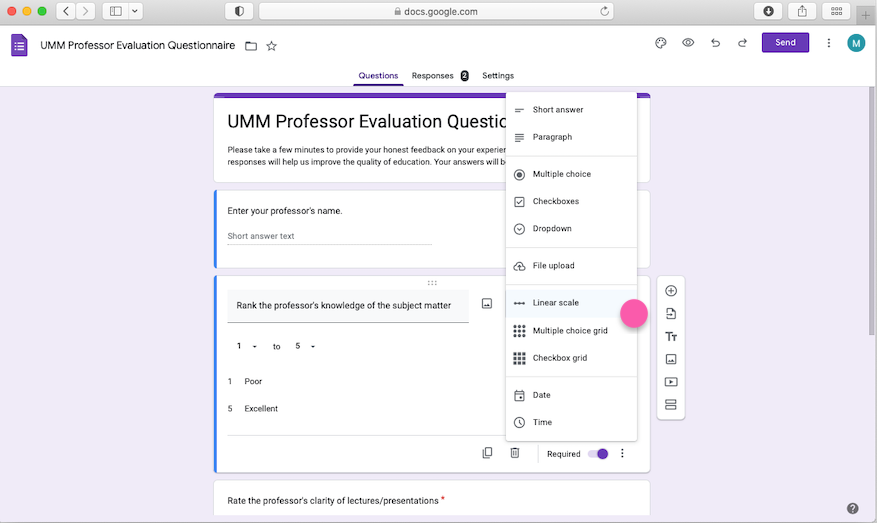Viewport: 877px width, 523px height.
Task: Click the add section icon
Action: click(671, 405)
